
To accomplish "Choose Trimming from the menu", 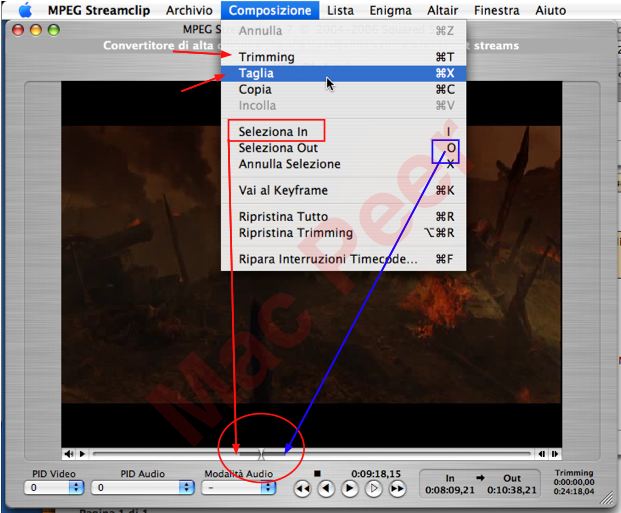I will pyautogui.click(x=343, y=57).
